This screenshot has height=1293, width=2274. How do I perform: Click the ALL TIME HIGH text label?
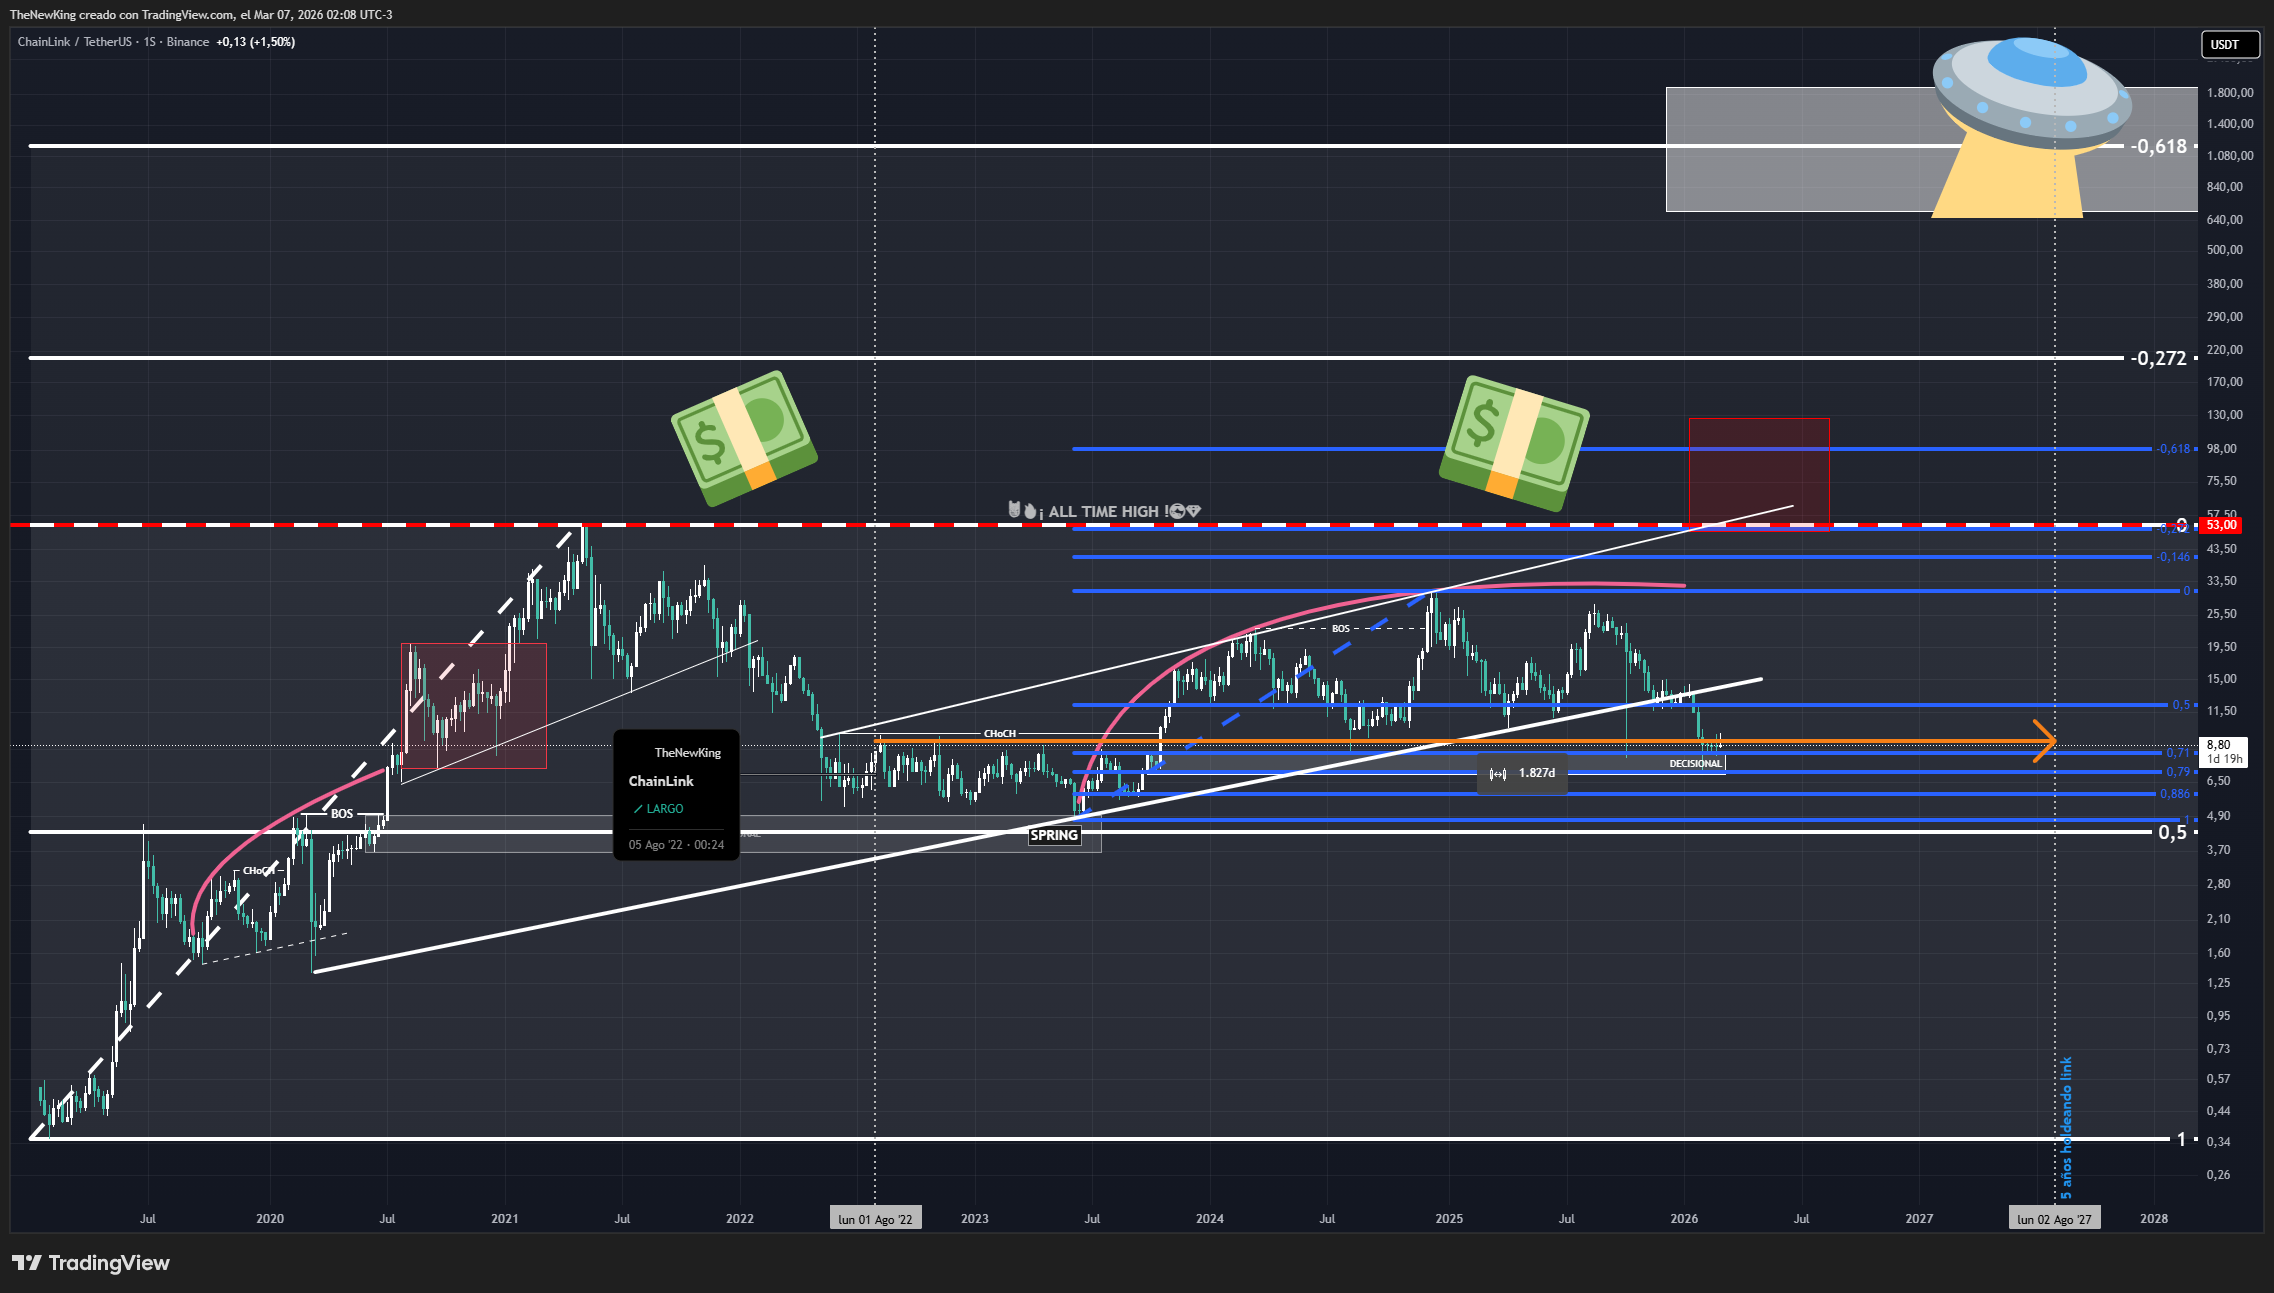pyautogui.click(x=1103, y=512)
